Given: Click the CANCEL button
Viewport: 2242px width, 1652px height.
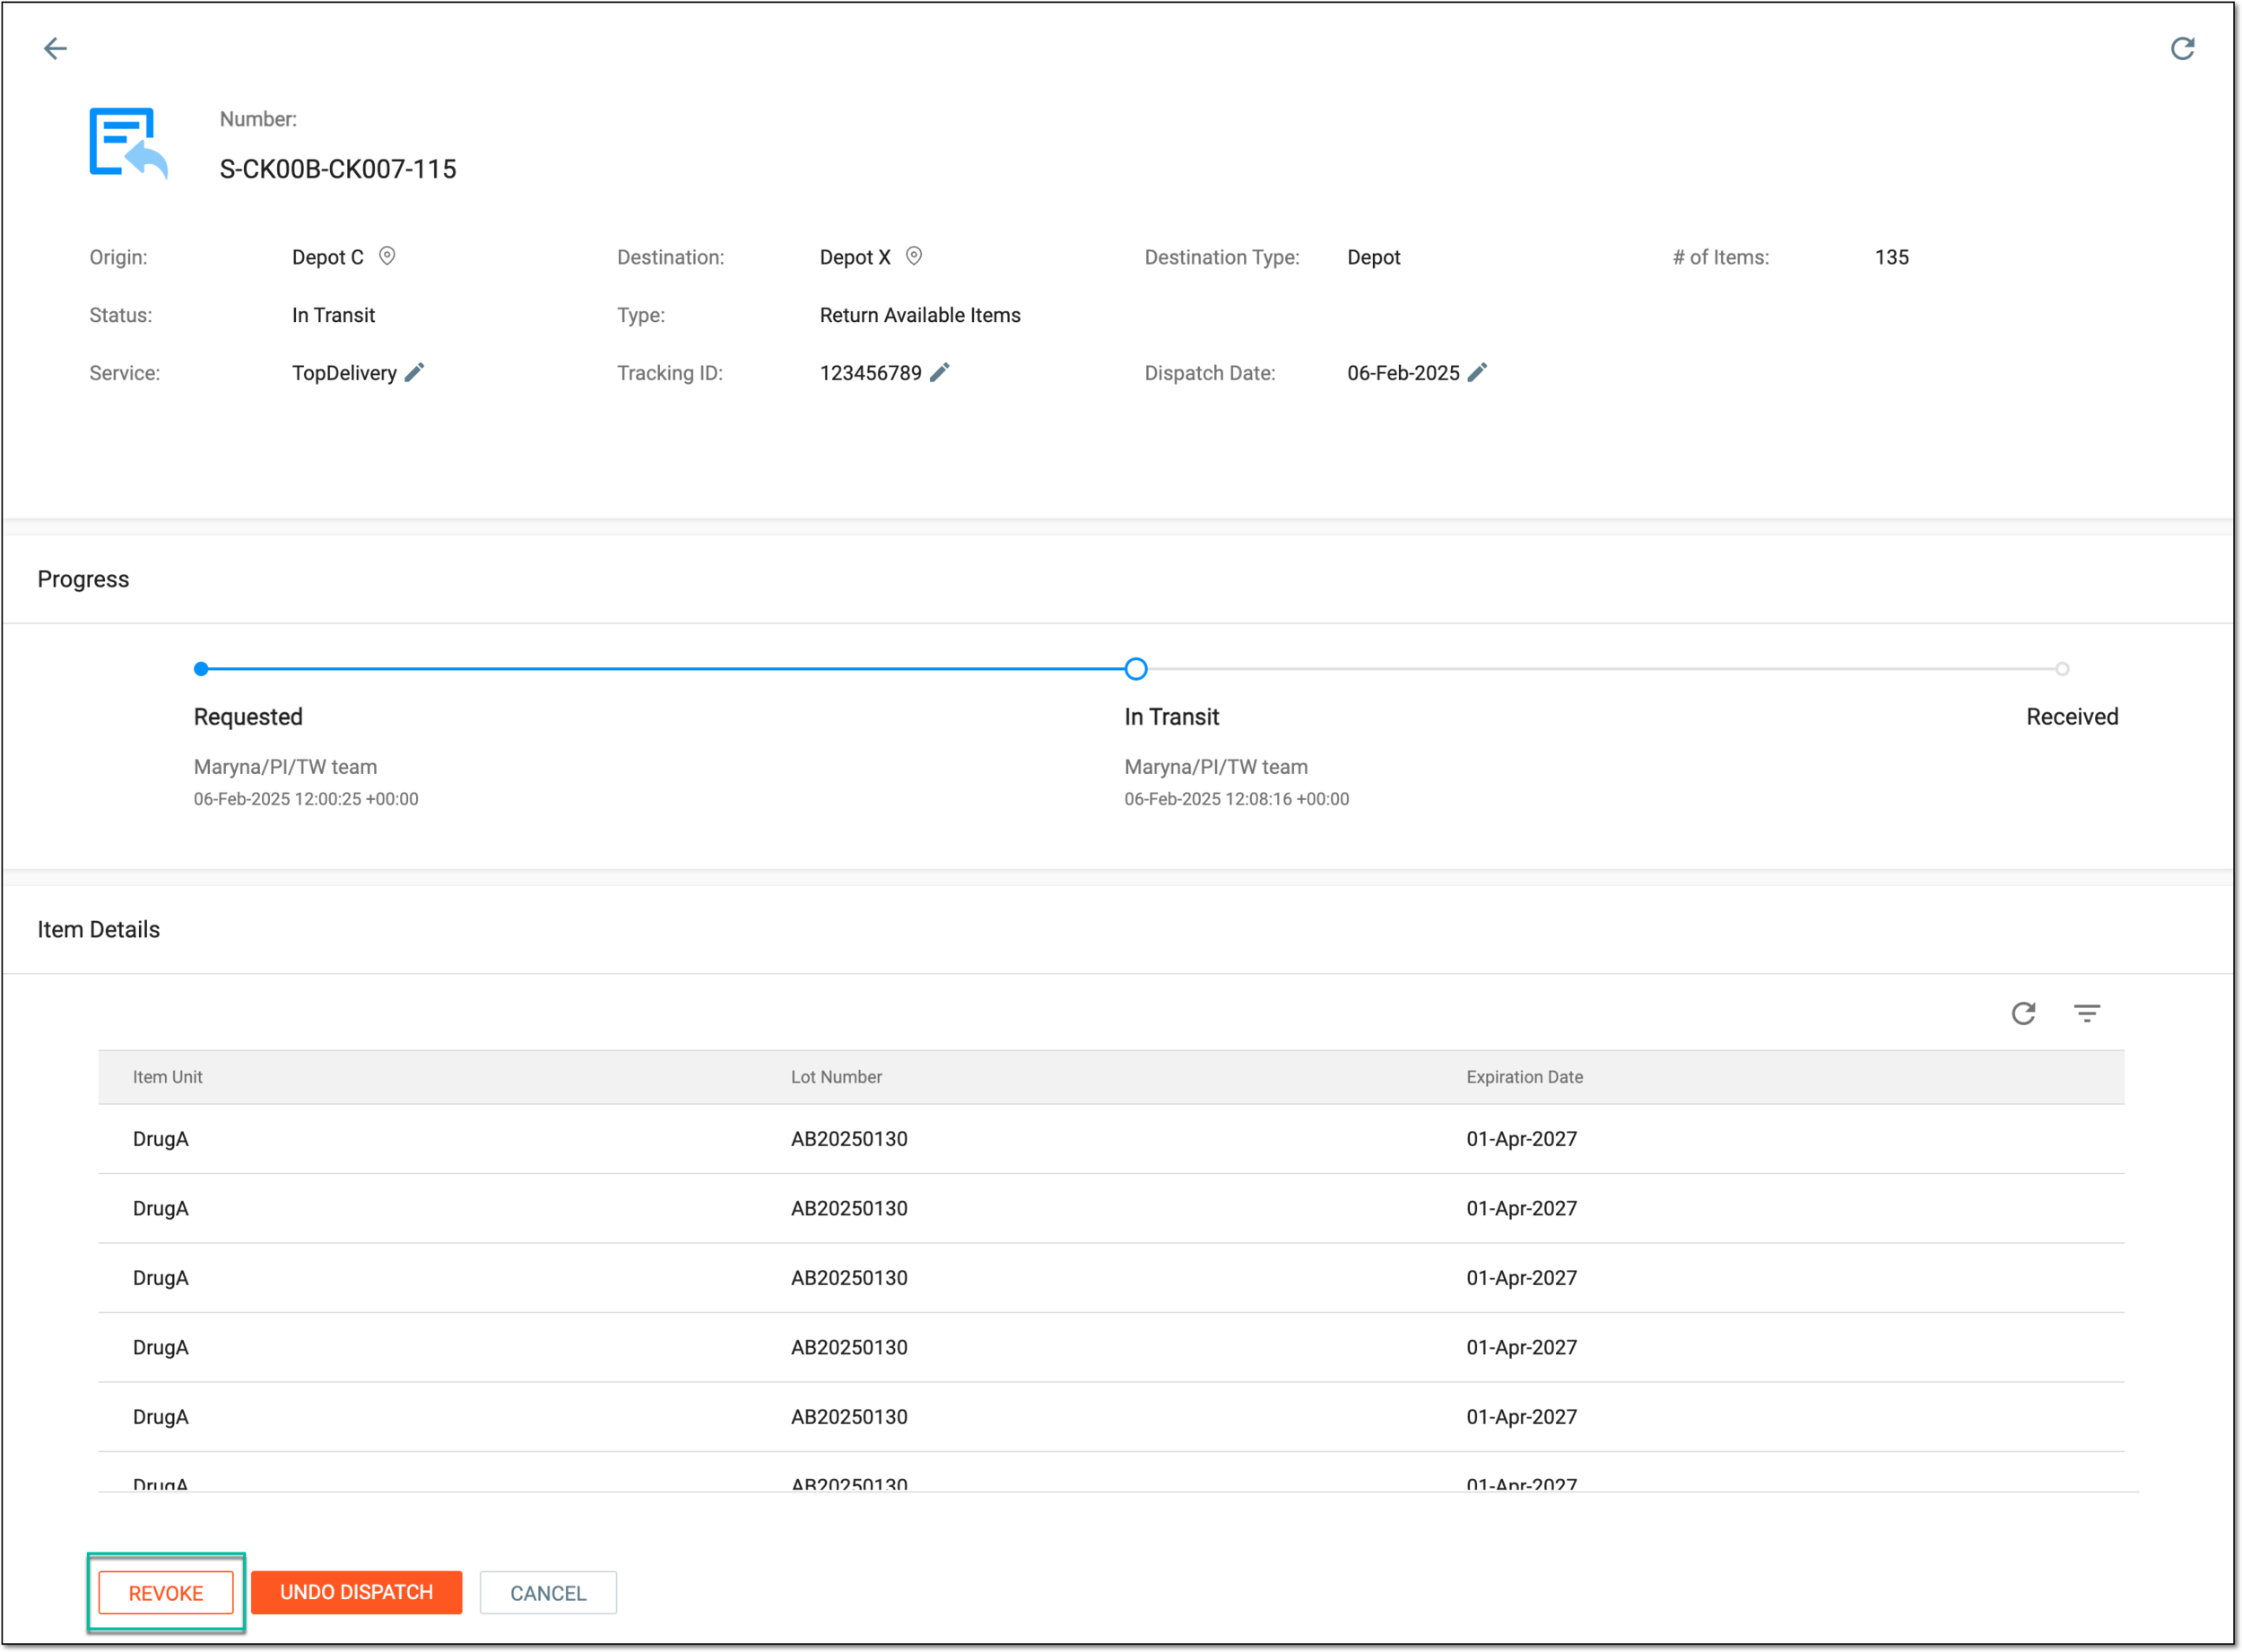Looking at the screenshot, I should [548, 1592].
